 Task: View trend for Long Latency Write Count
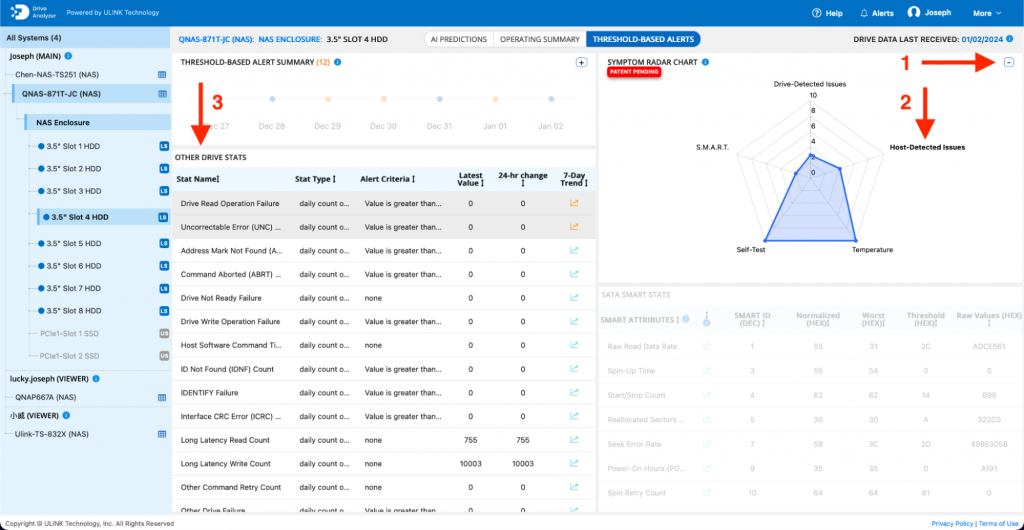coord(574,463)
